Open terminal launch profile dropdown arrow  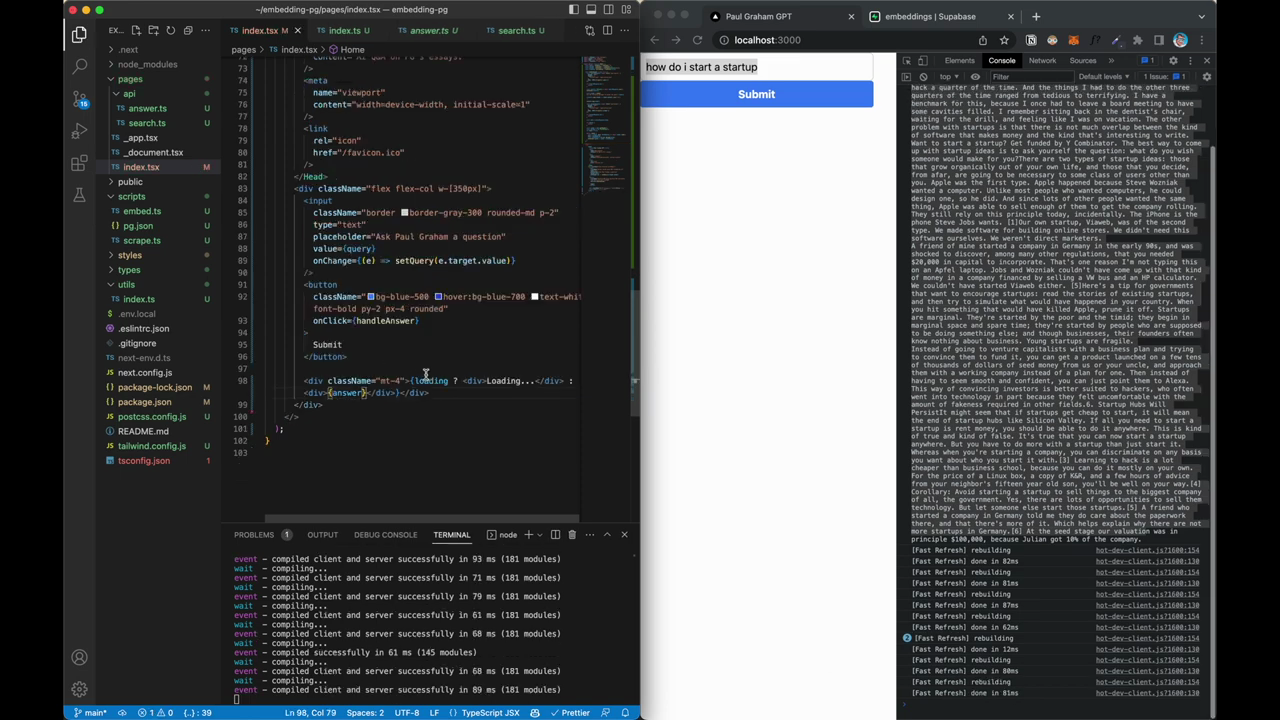click(540, 535)
